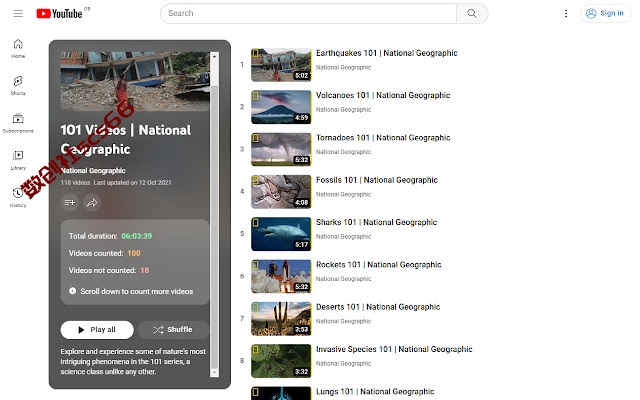
Task: Open the Sharks 101 video thumbnail
Action: (281, 234)
